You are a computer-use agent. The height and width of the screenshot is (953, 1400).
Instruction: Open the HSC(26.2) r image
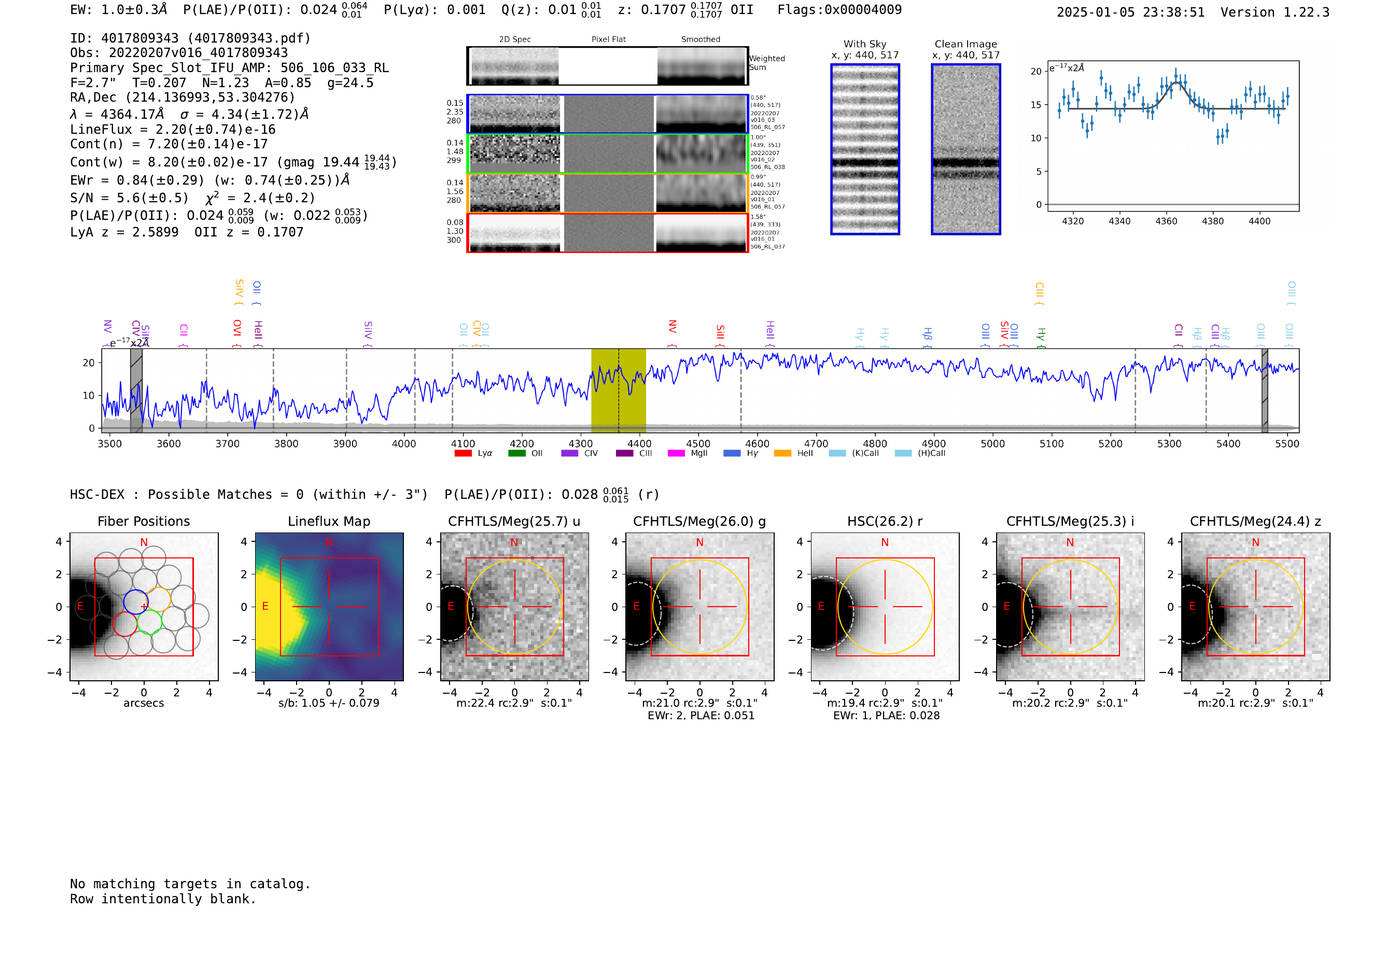tap(885, 607)
